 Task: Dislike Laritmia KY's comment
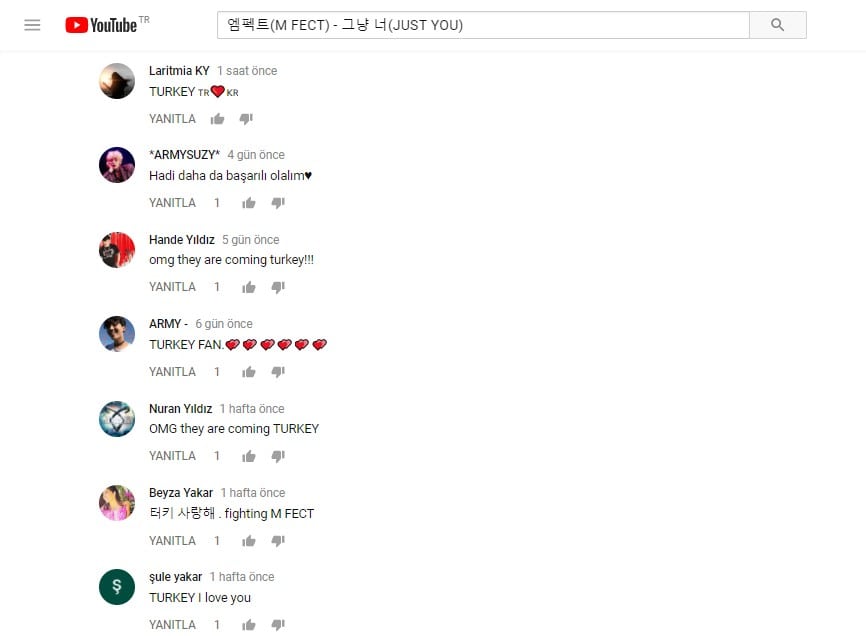pyautogui.click(x=246, y=119)
